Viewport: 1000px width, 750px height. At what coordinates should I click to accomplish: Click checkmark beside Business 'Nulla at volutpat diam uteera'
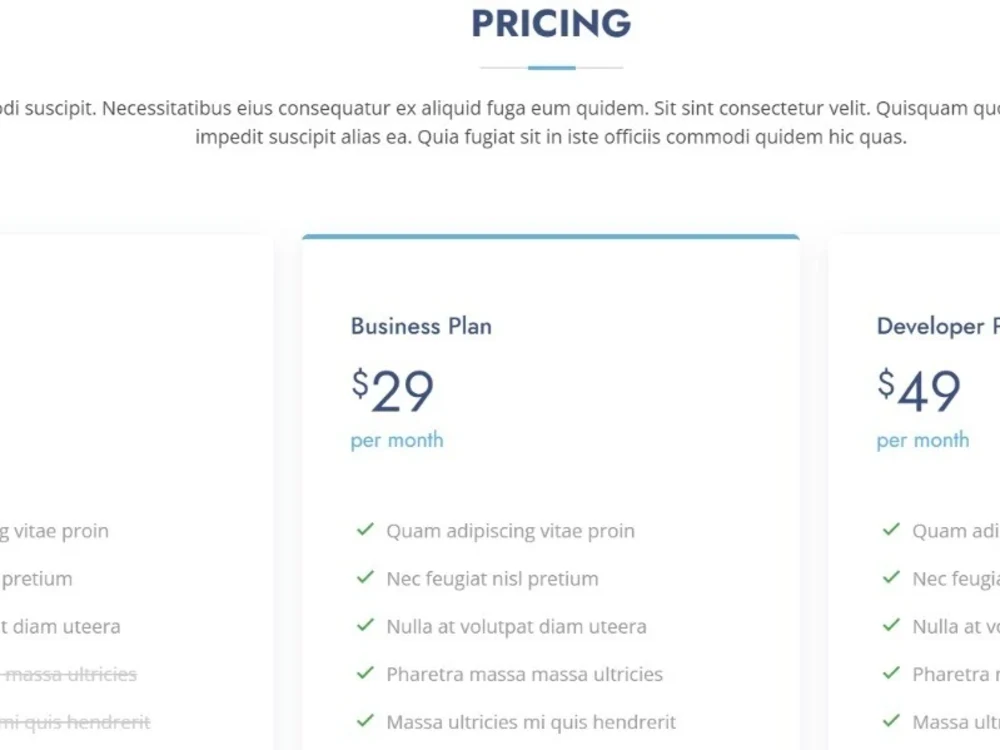(365, 625)
